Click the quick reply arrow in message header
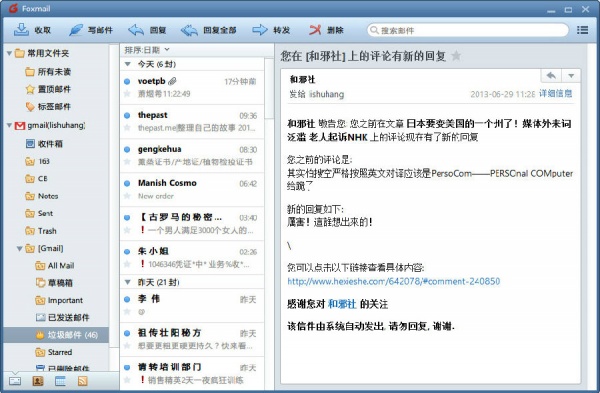Screen dimensions: 600x393 pyautogui.click(x=551, y=75)
